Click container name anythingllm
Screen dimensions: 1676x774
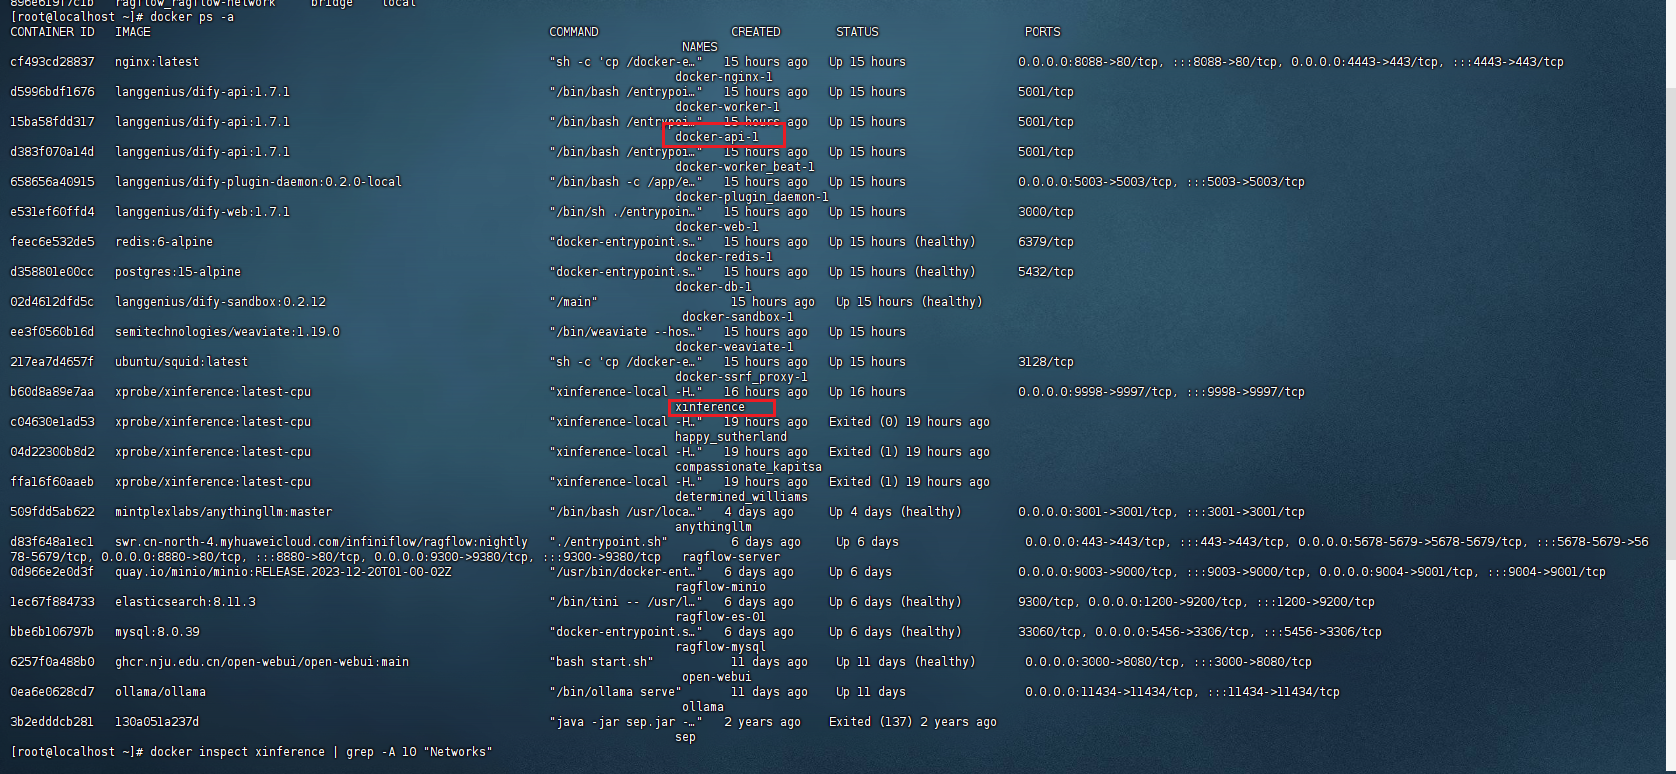713,527
